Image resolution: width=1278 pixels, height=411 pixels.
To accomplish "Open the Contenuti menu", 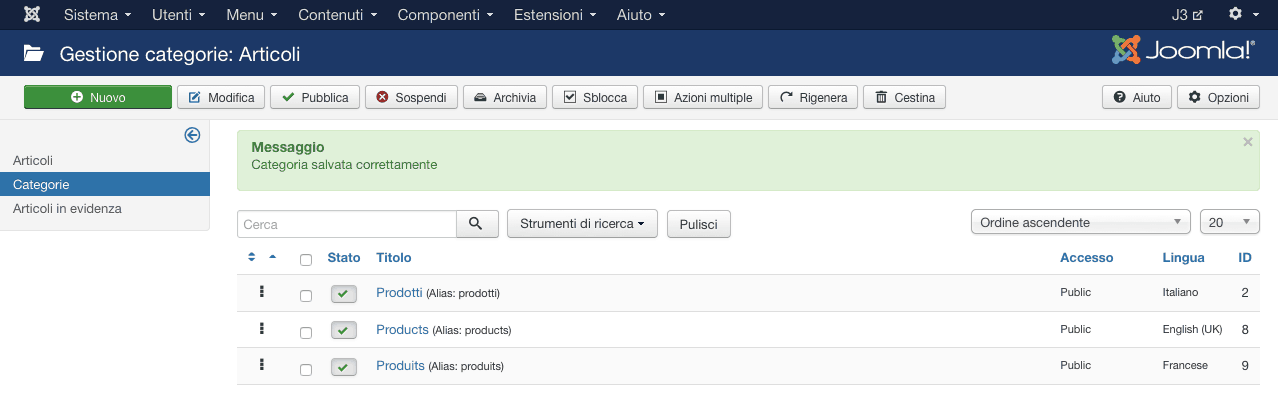I will (x=337, y=15).
